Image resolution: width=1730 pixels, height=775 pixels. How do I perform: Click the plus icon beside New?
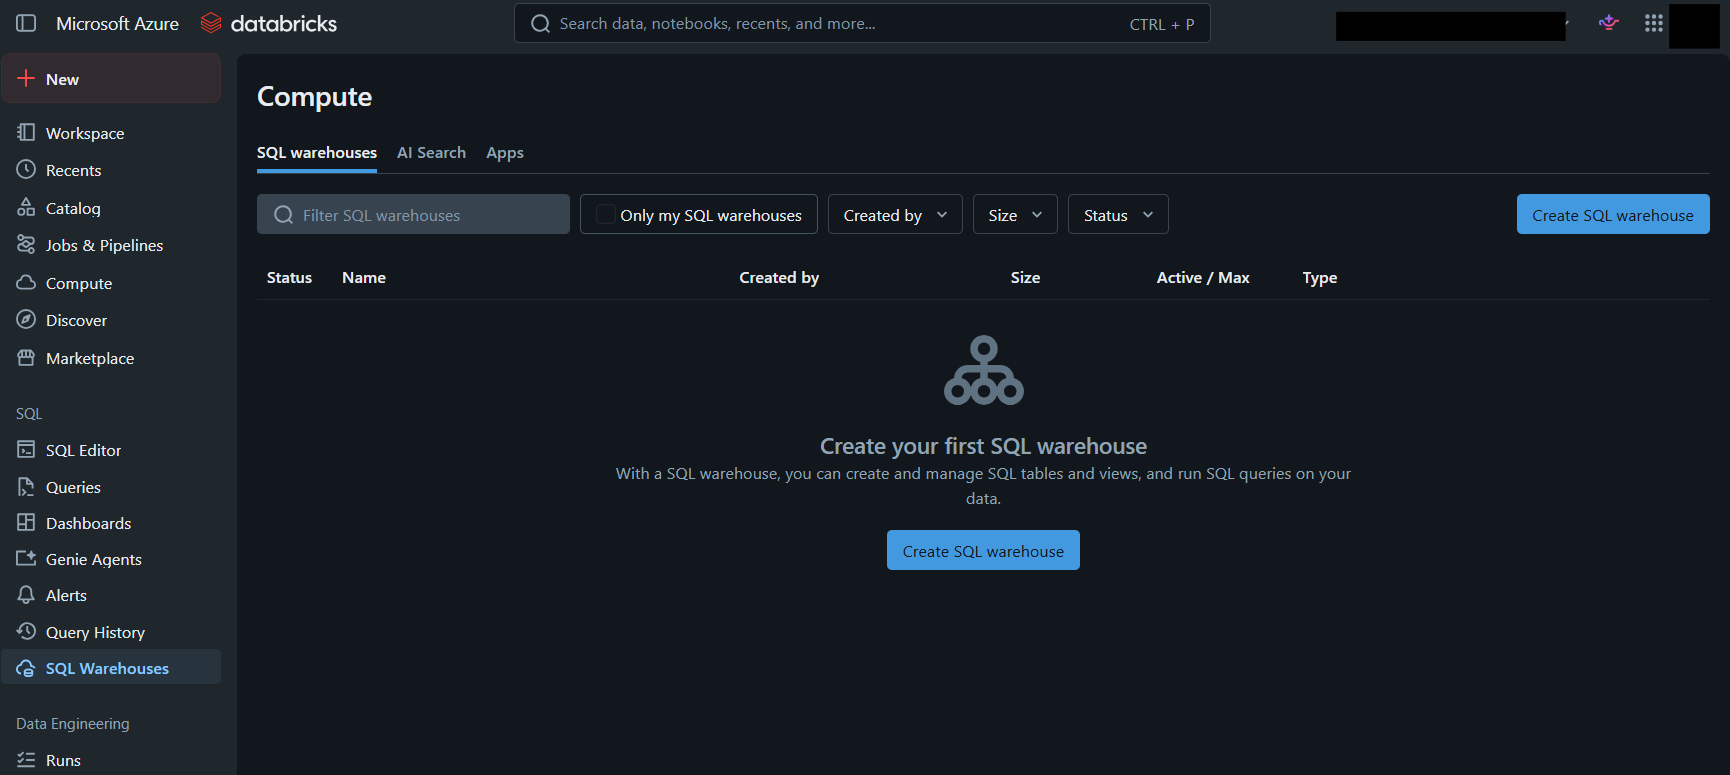26,79
